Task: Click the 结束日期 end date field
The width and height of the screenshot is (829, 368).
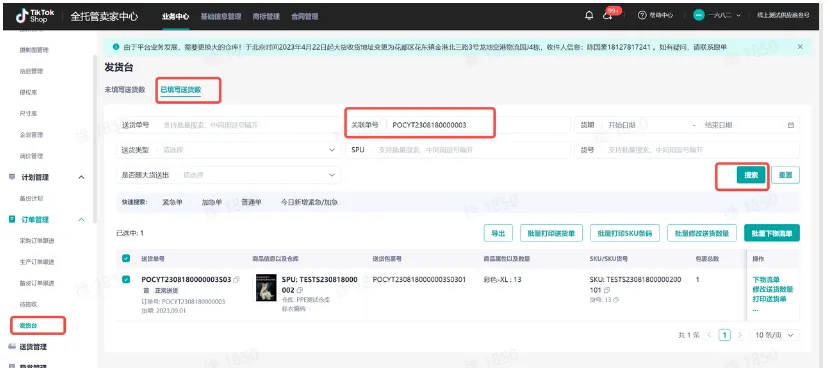Action: 719,125
